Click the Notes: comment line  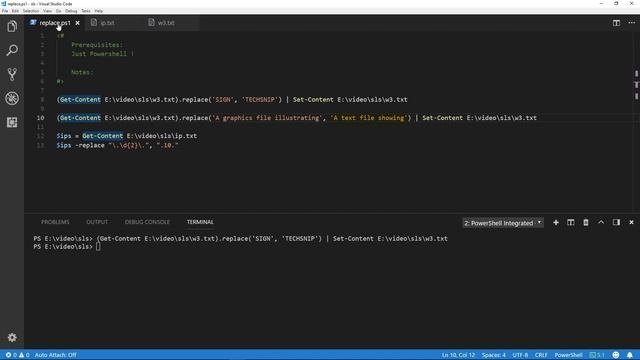[82, 72]
